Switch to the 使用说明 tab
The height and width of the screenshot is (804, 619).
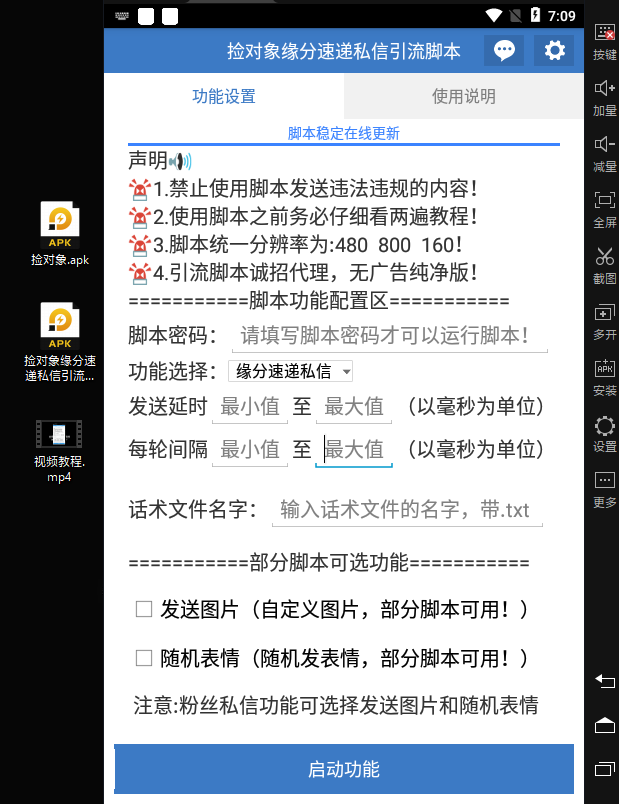[x=463, y=97]
